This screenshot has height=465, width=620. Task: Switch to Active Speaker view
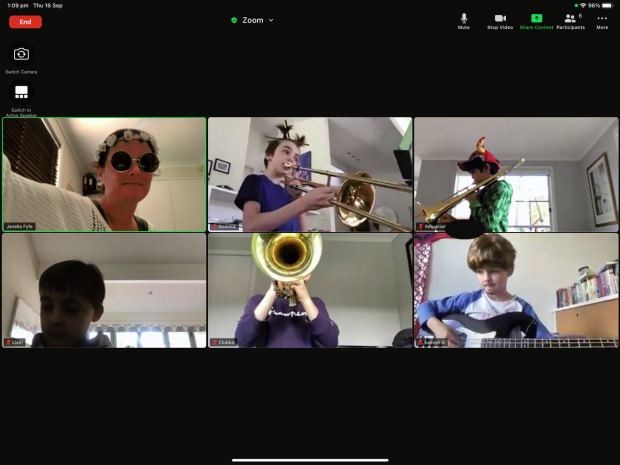click(x=21, y=93)
